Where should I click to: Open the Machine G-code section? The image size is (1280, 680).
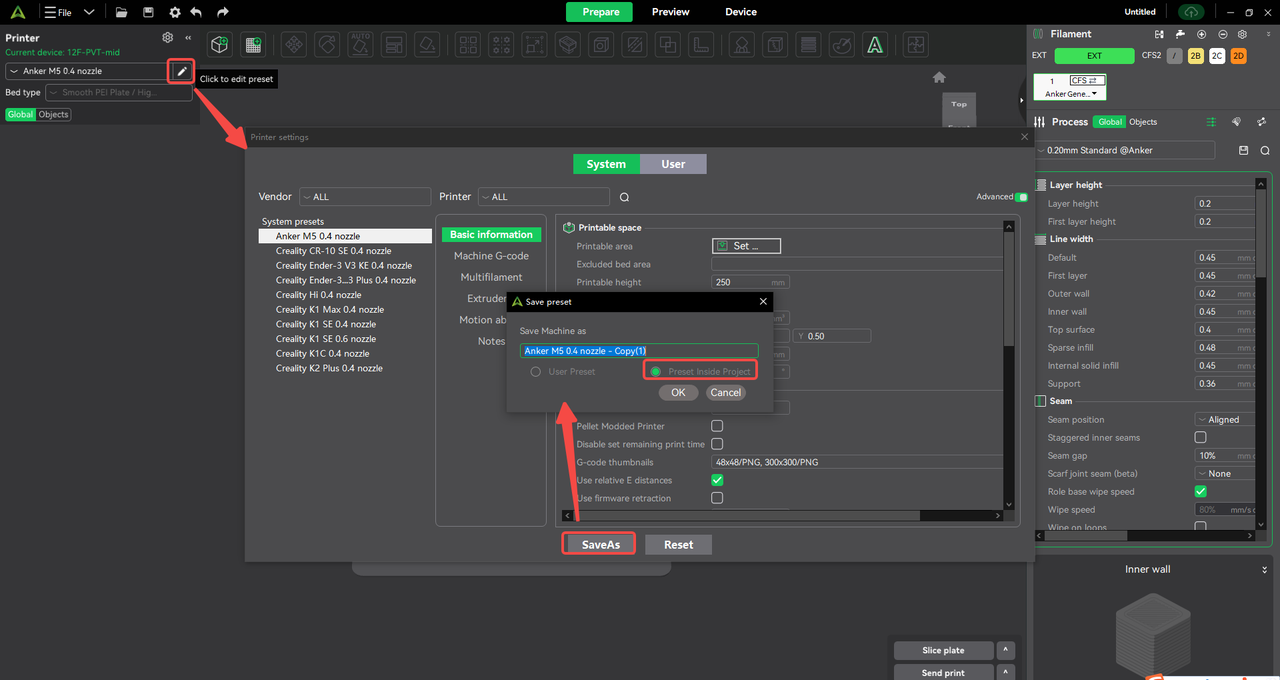tap(491, 256)
